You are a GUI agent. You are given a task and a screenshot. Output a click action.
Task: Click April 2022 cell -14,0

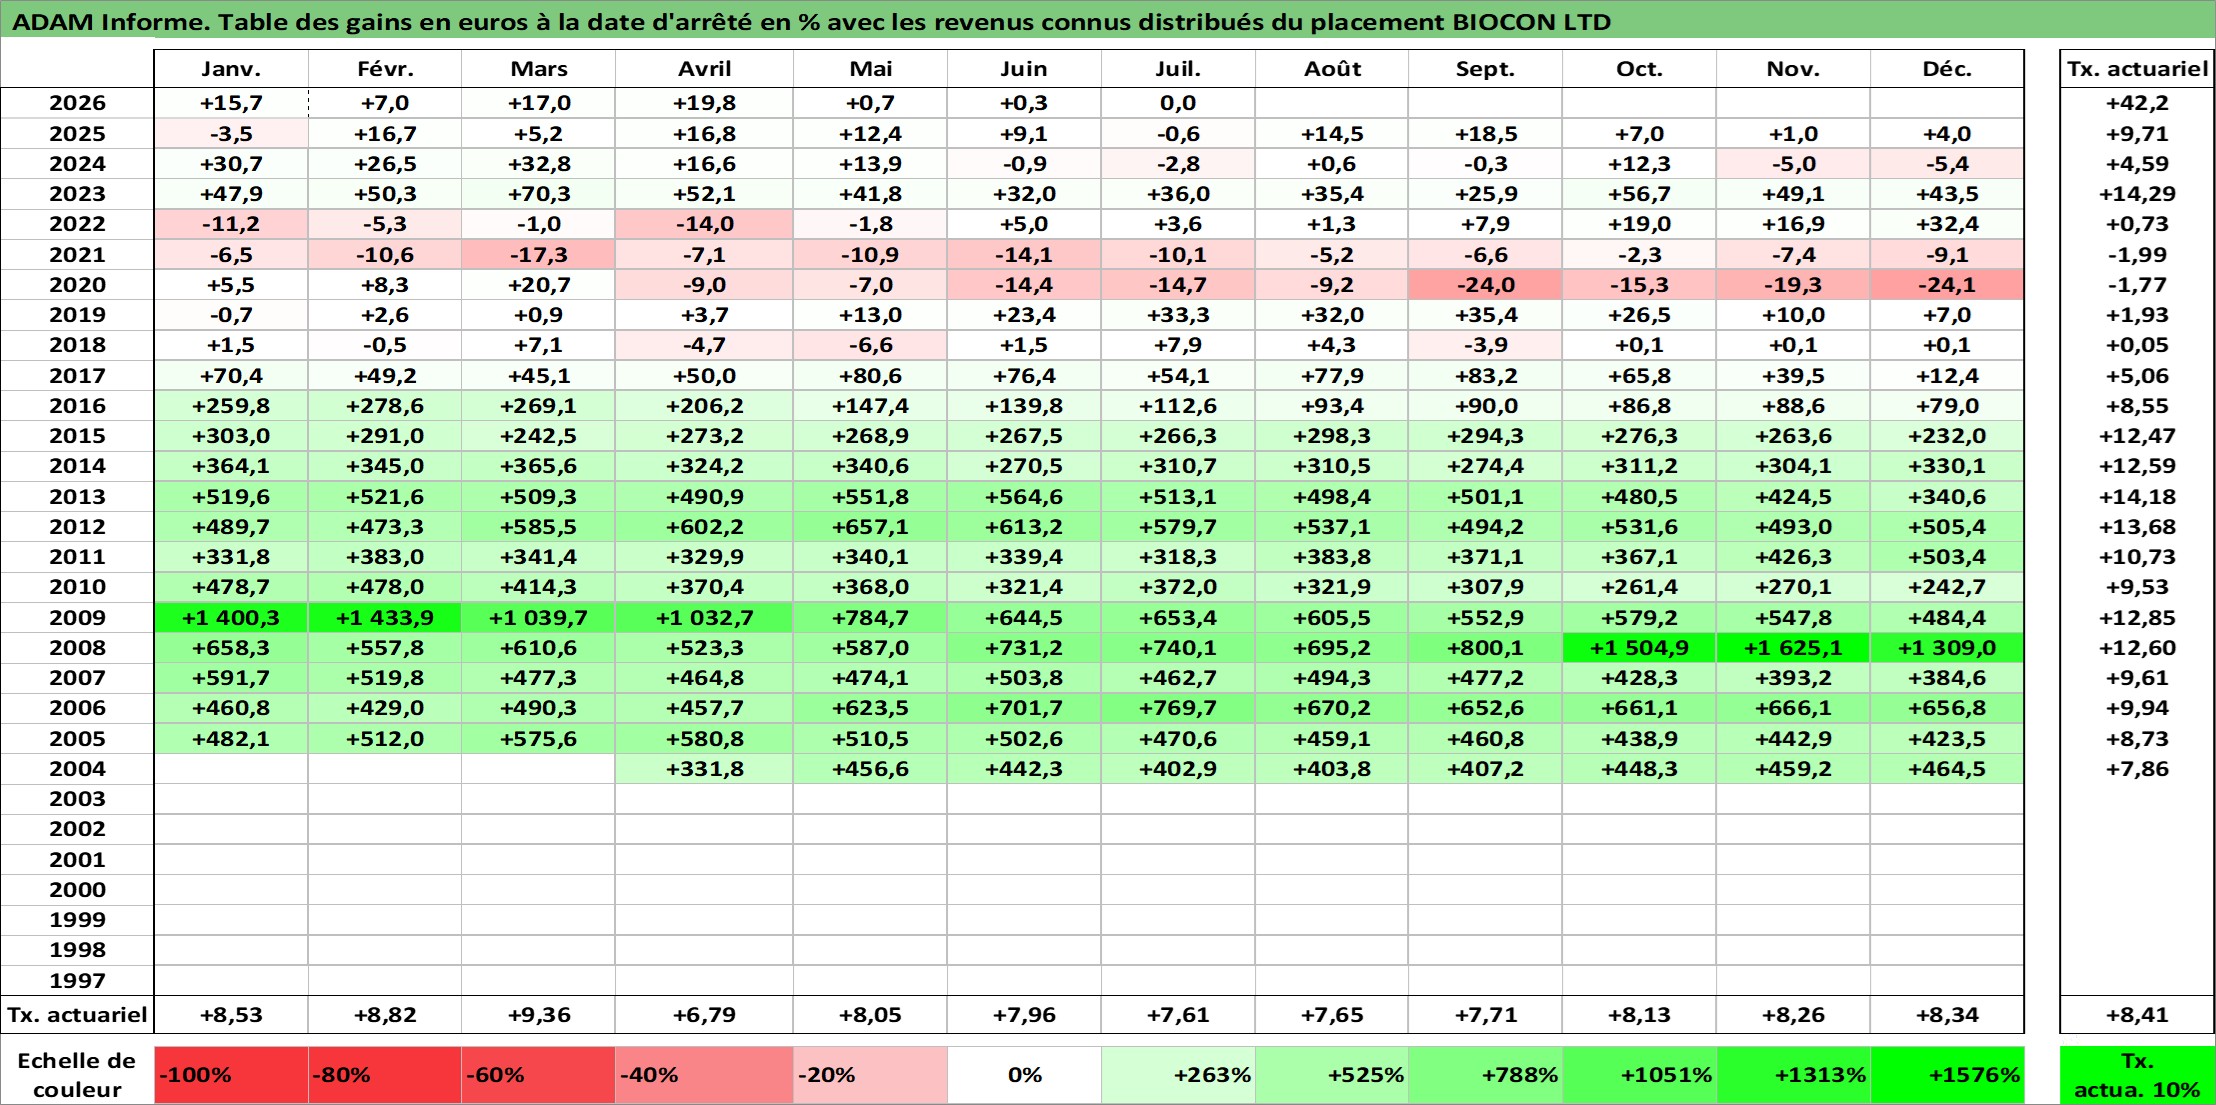tap(705, 224)
